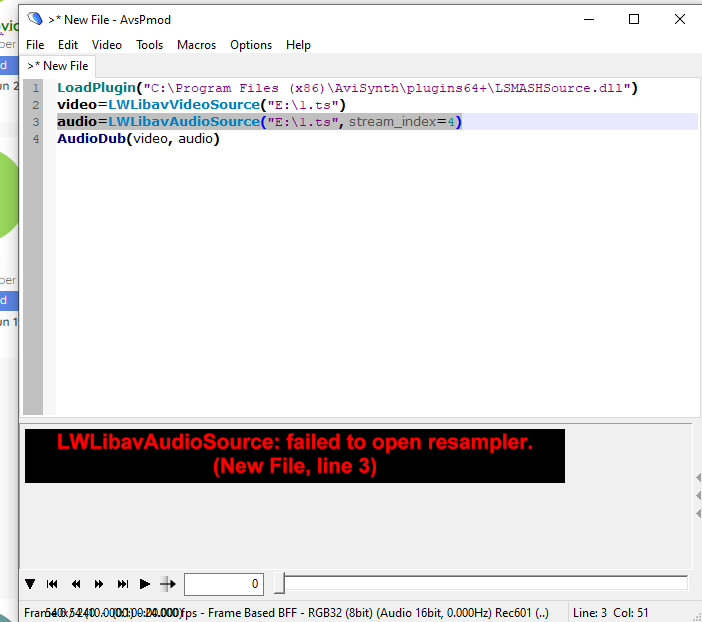702x622 pixels.
Task: Jump to the next bookmark
Action: 123,584
